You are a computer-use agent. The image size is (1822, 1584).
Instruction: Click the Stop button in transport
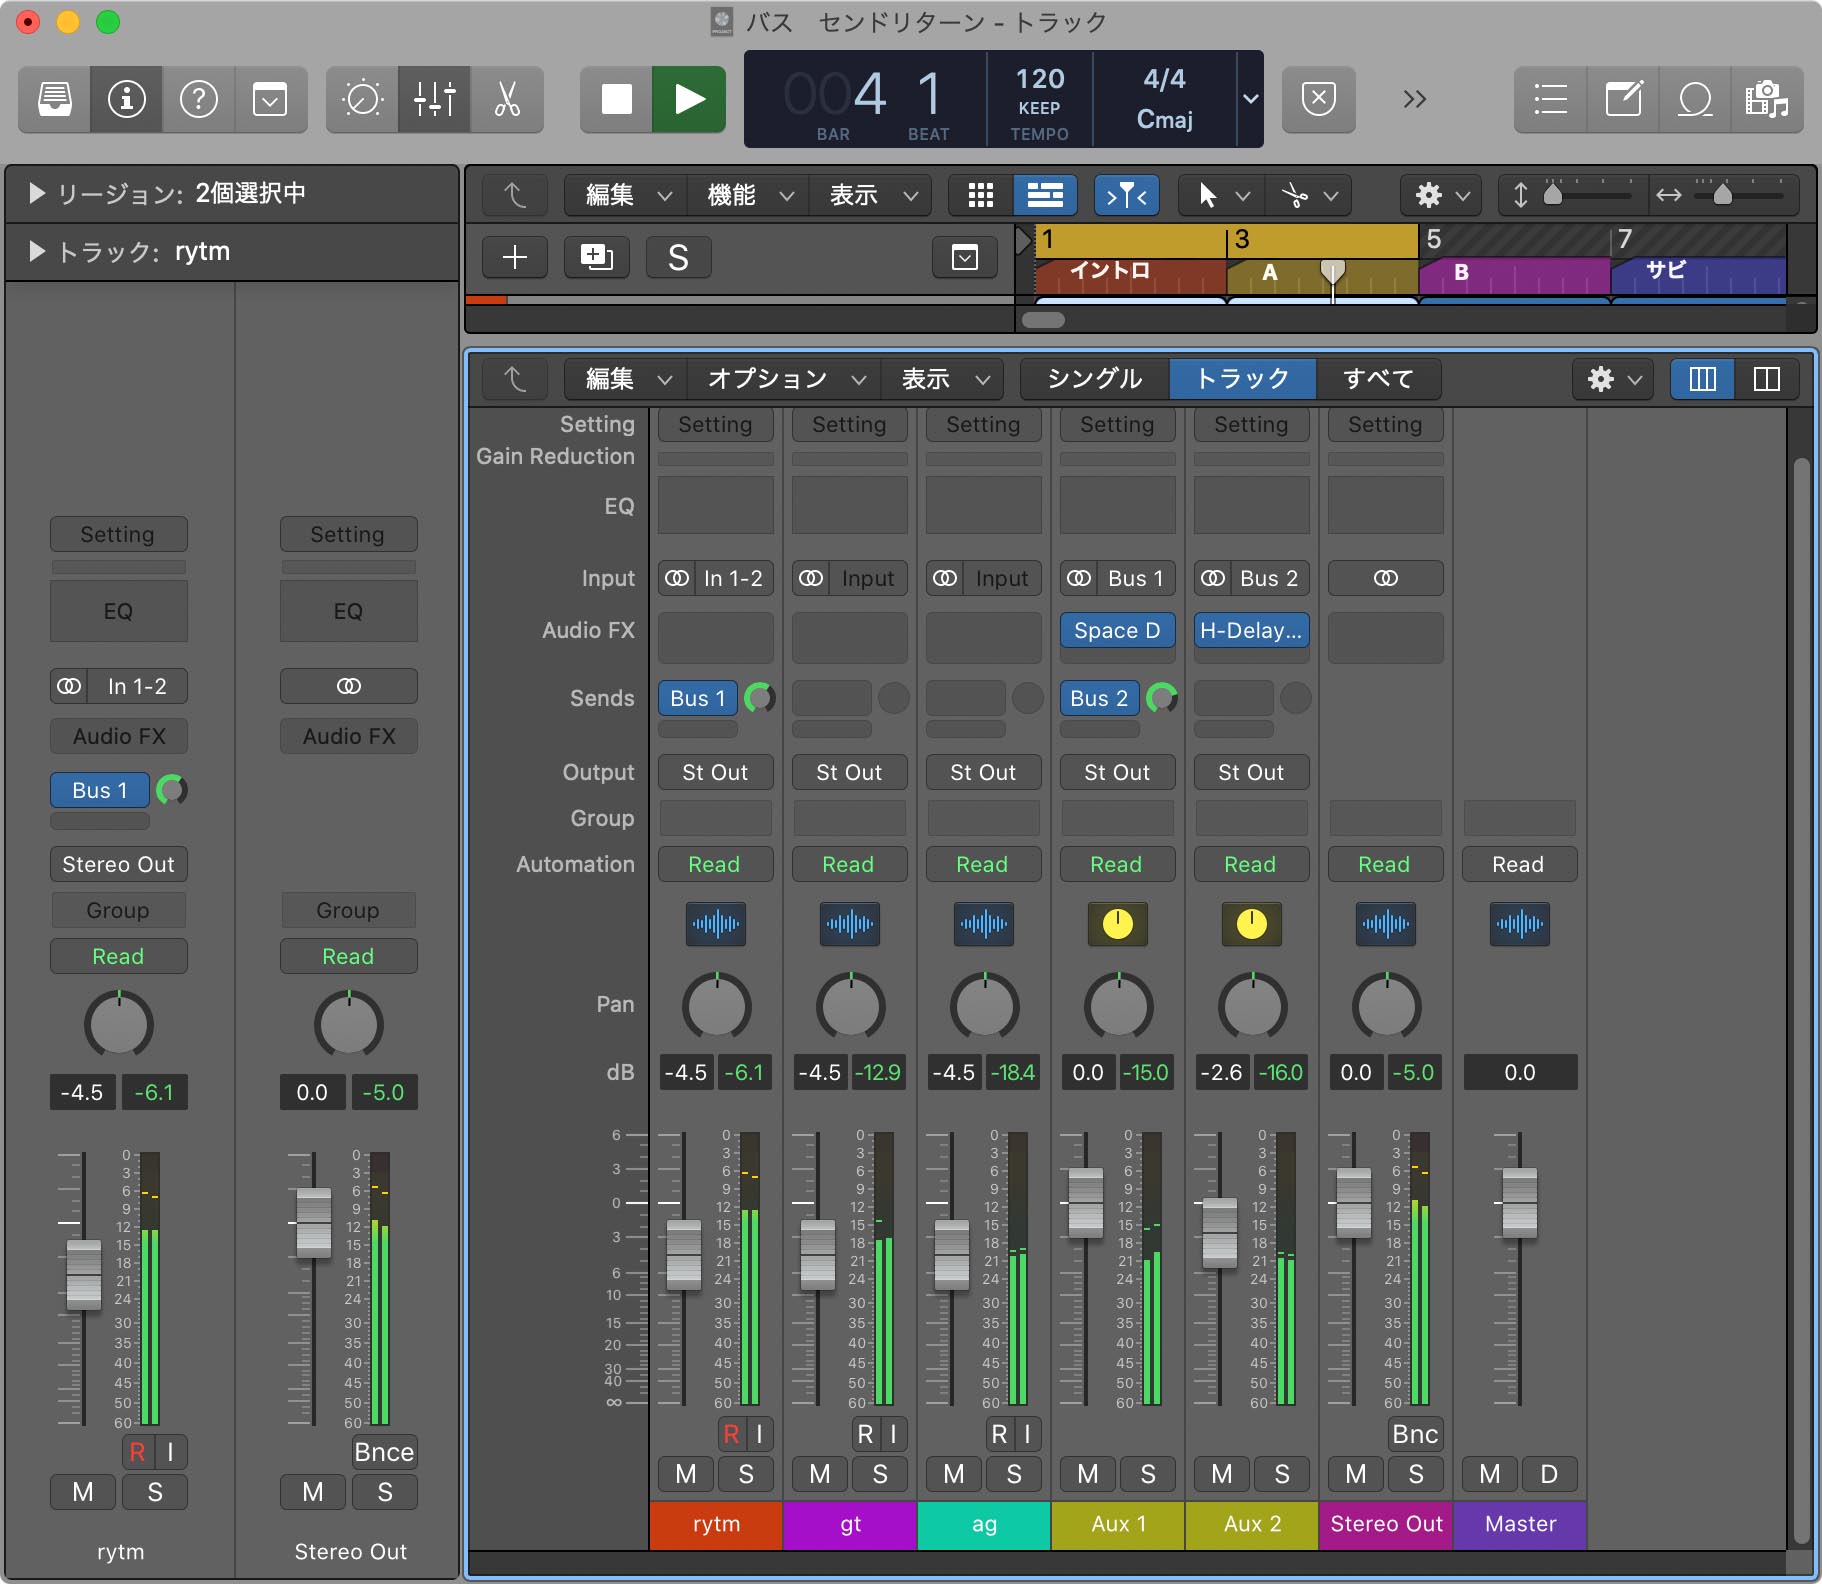[616, 99]
